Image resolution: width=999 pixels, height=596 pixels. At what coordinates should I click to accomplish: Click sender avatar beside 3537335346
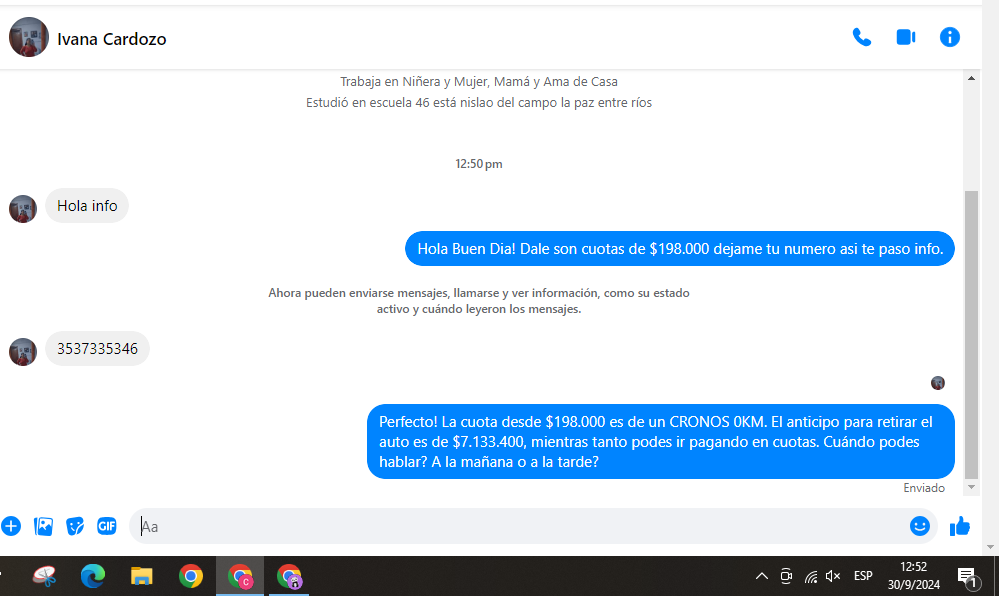(x=23, y=352)
